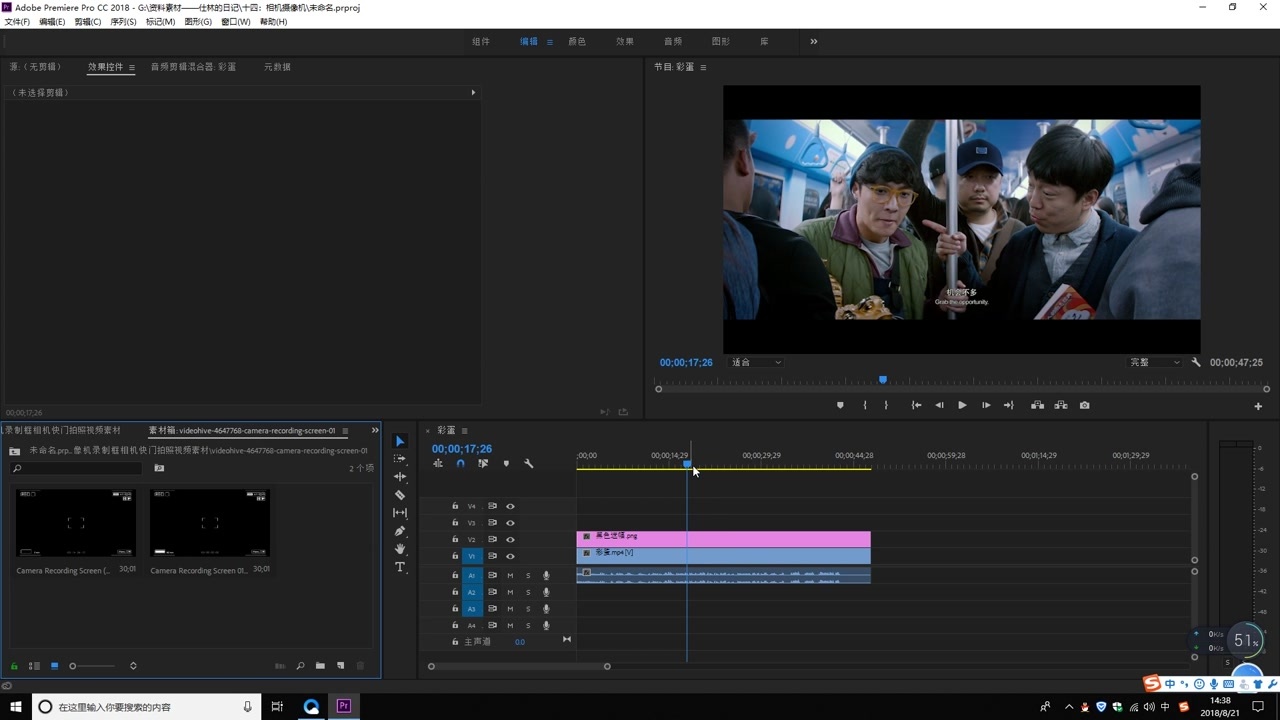
Task: Open 编辑 workspace menu
Action: click(x=549, y=42)
